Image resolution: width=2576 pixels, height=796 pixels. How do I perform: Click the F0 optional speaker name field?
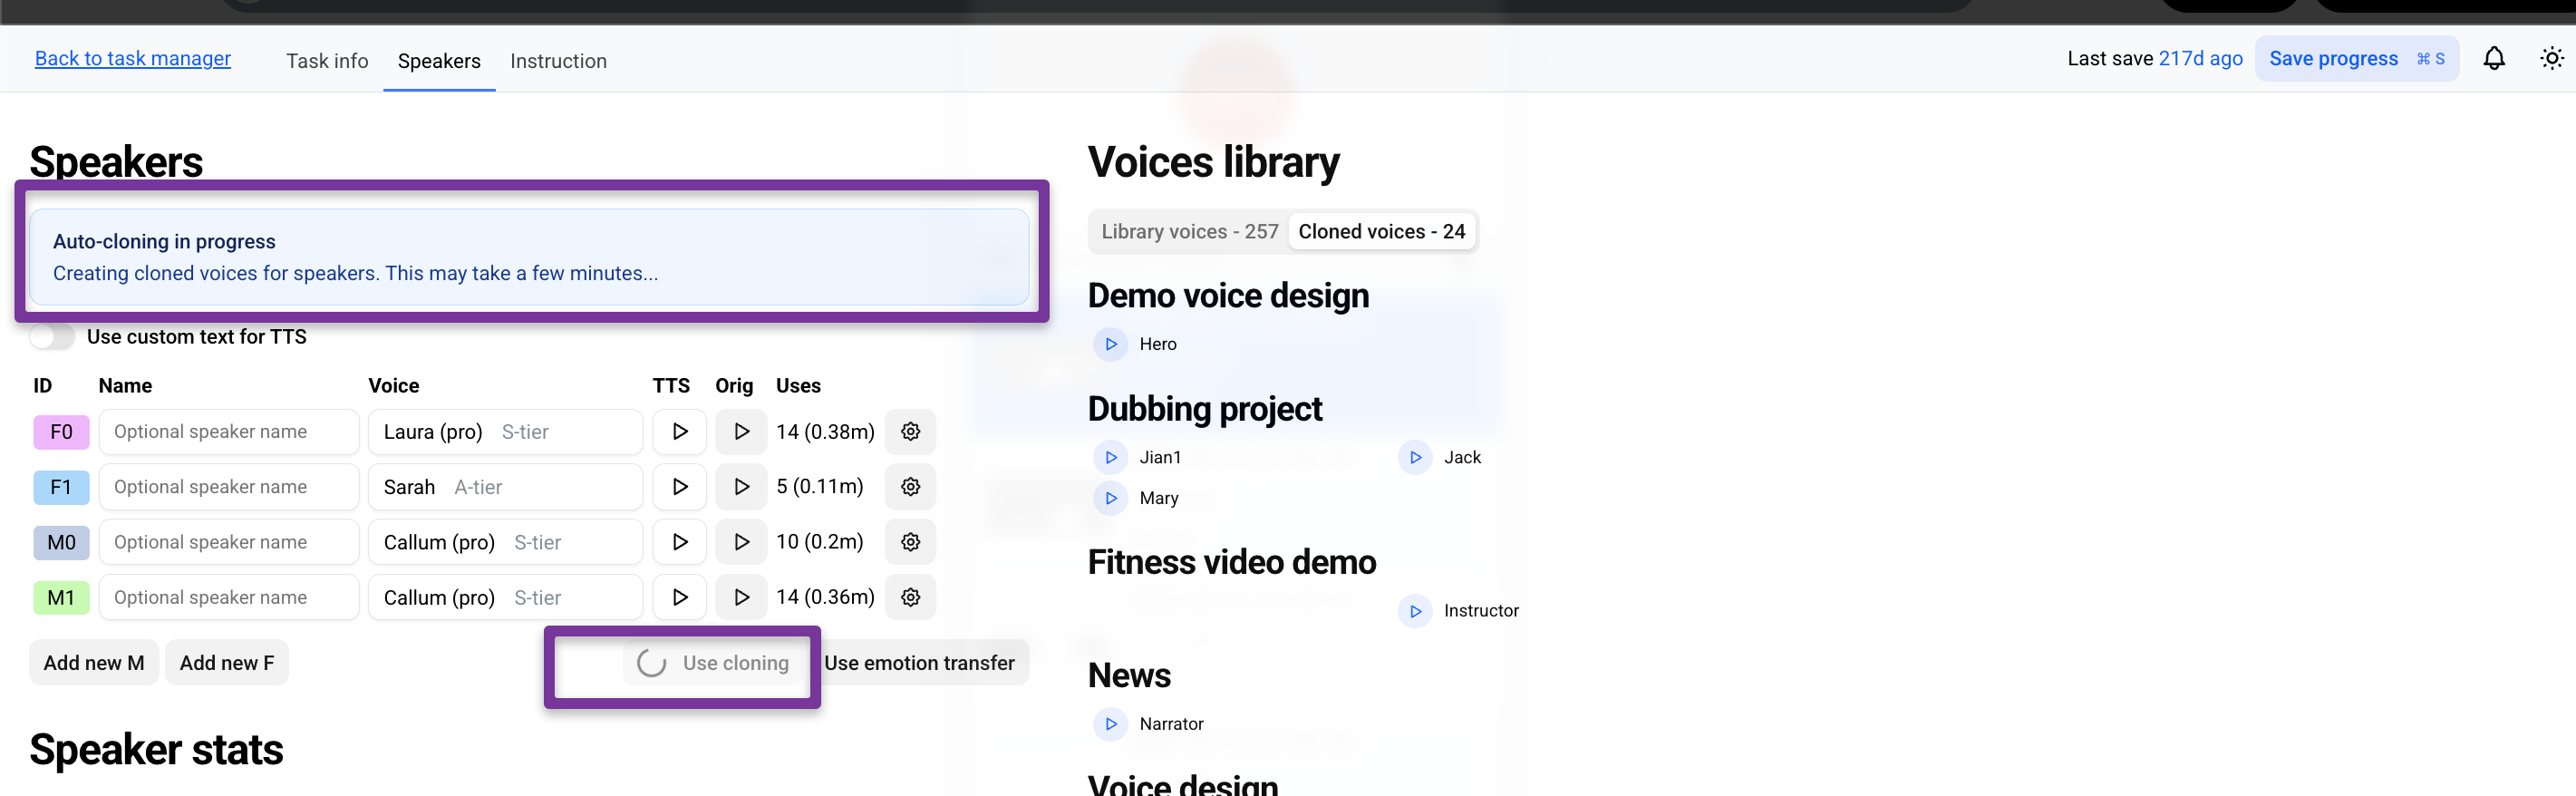pos(229,432)
